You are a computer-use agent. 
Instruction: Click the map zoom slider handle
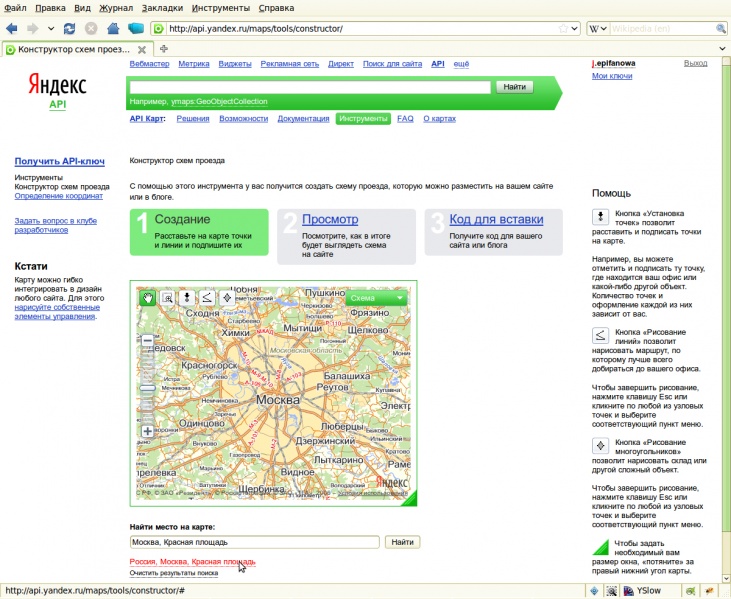147,388
